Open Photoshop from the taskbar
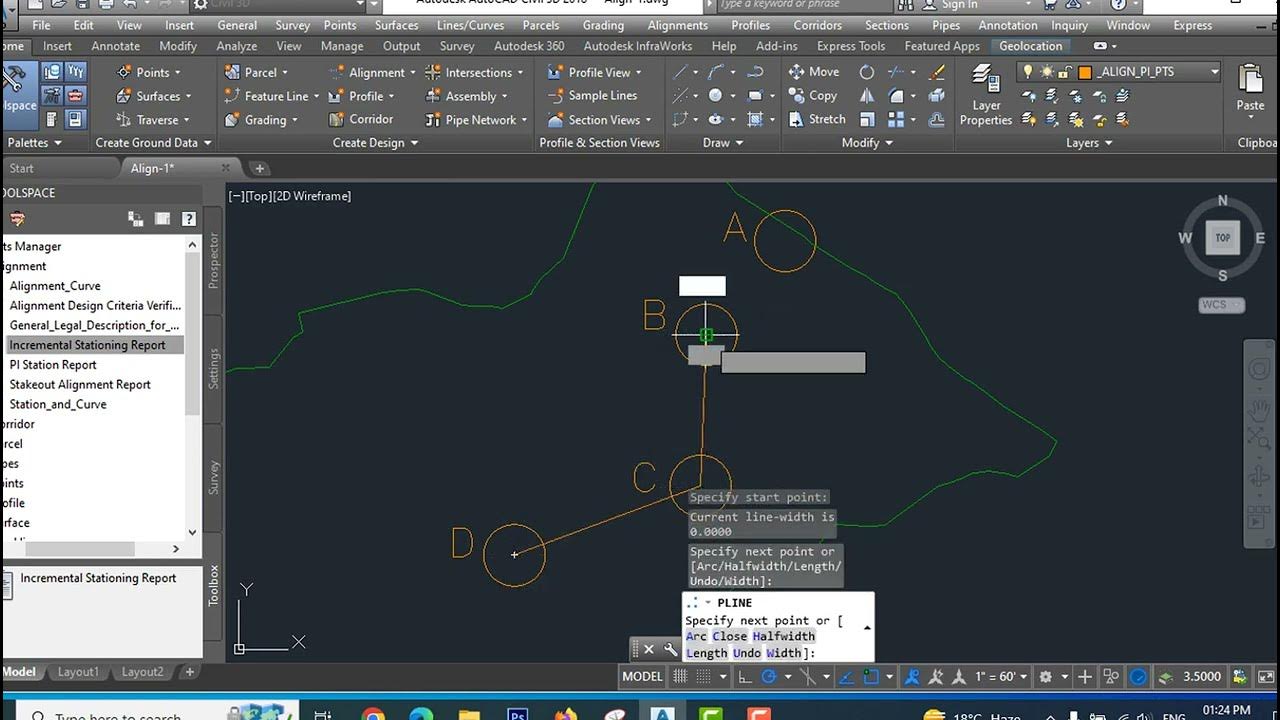Image resolution: width=1280 pixels, height=720 pixels. coord(518,714)
